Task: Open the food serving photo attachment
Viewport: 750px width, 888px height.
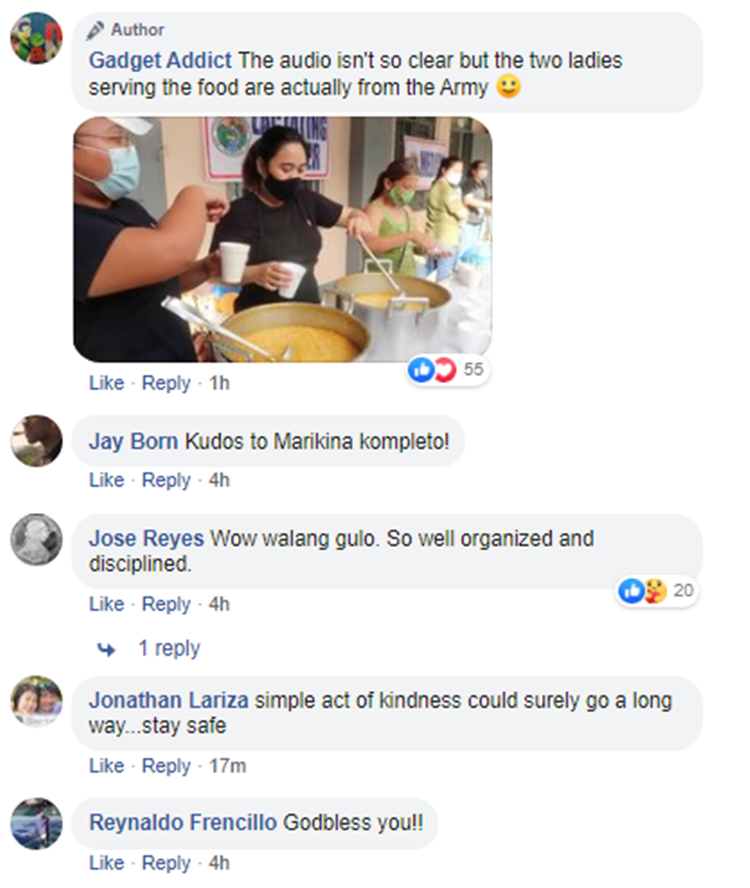Action: (283, 239)
